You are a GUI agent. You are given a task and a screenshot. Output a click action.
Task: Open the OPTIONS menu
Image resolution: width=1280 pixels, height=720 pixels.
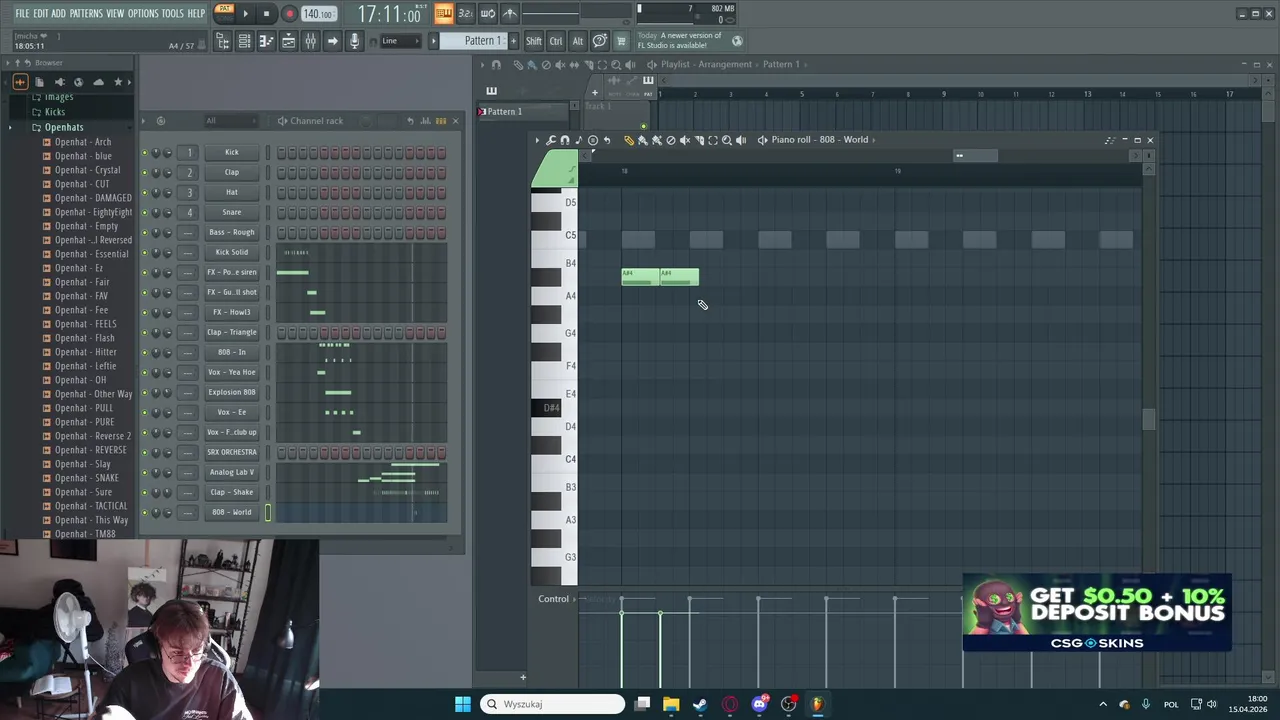[143, 13]
